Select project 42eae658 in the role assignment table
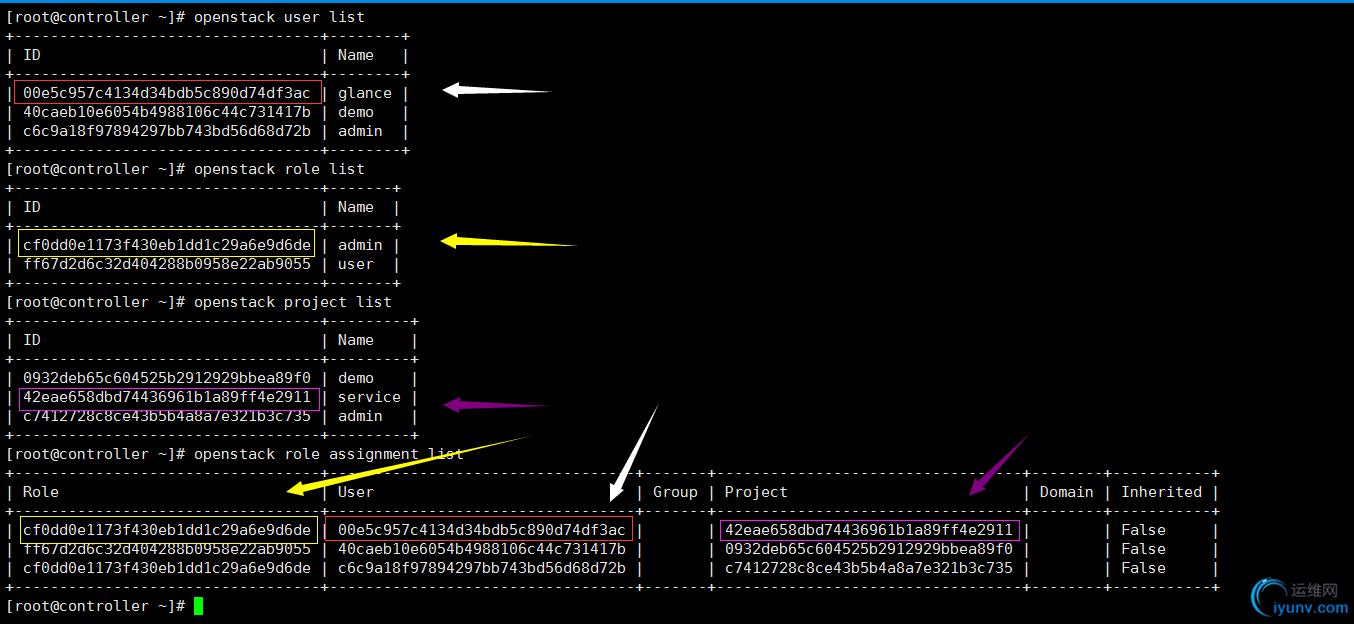Image resolution: width=1354 pixels, height=624 pixels. (x=869, y=530)
